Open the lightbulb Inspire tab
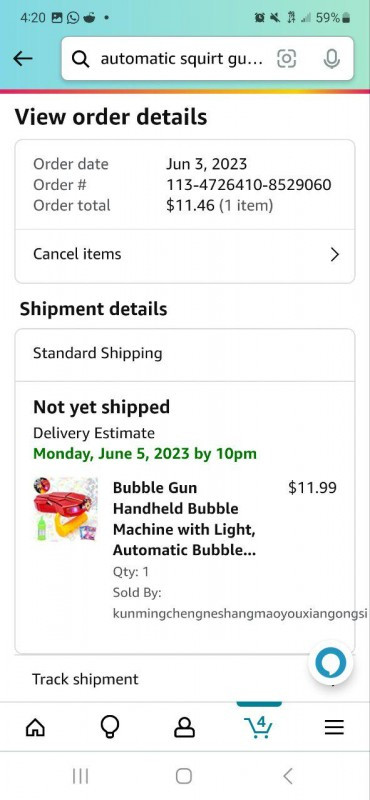 point(110,727)
